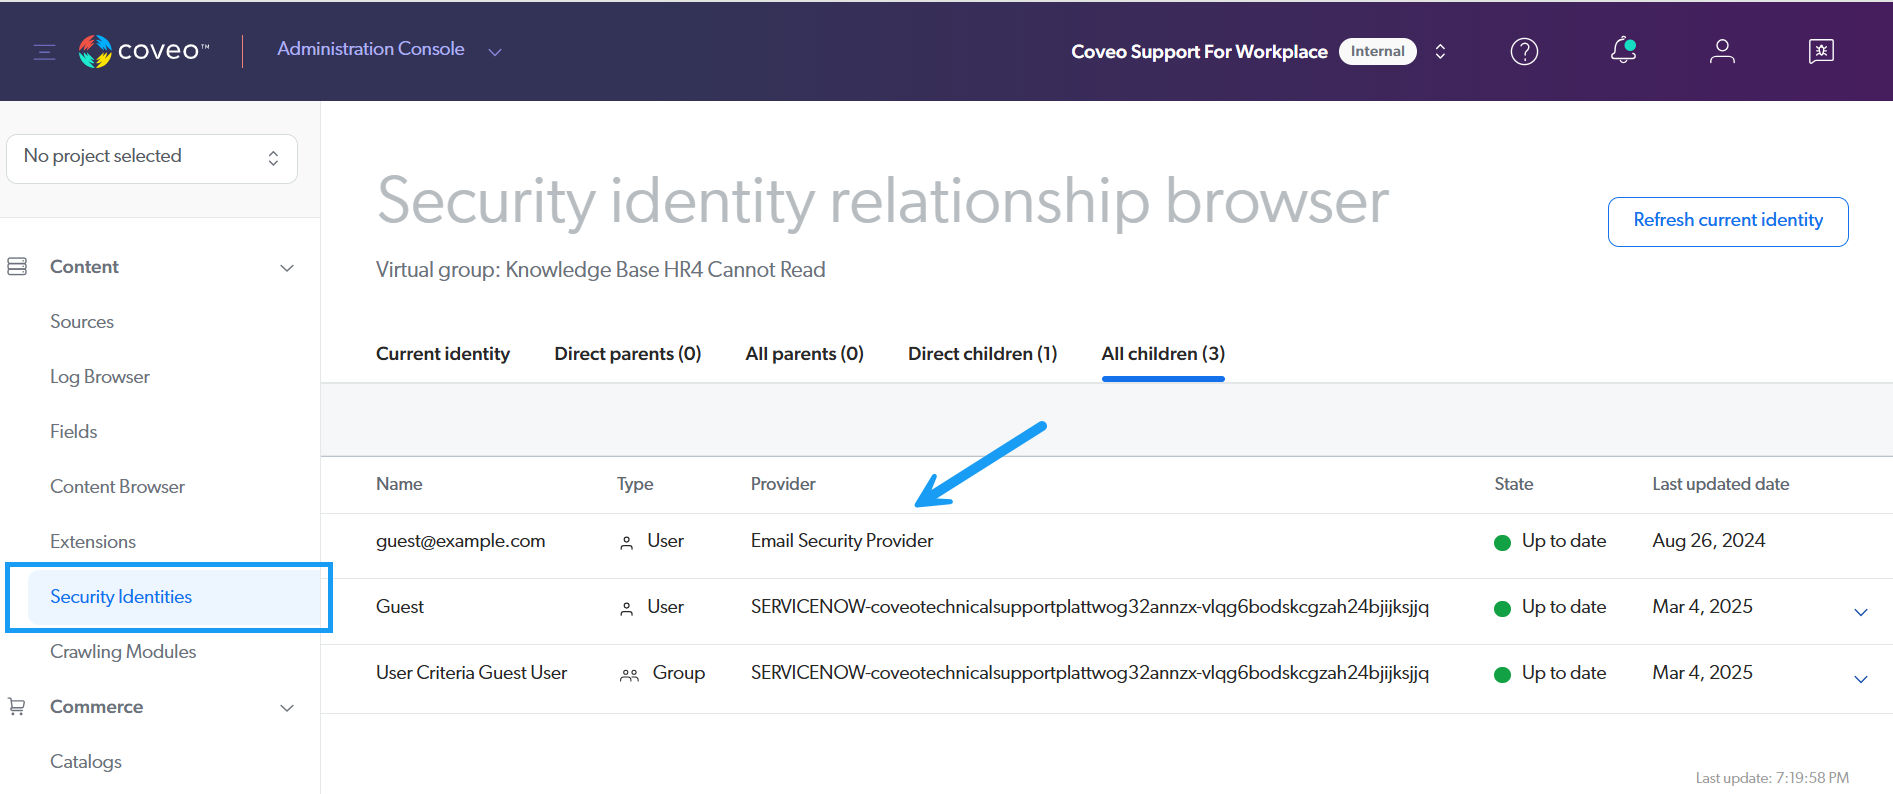
Task: Click the Coveo logo
Action: point(144,51)
